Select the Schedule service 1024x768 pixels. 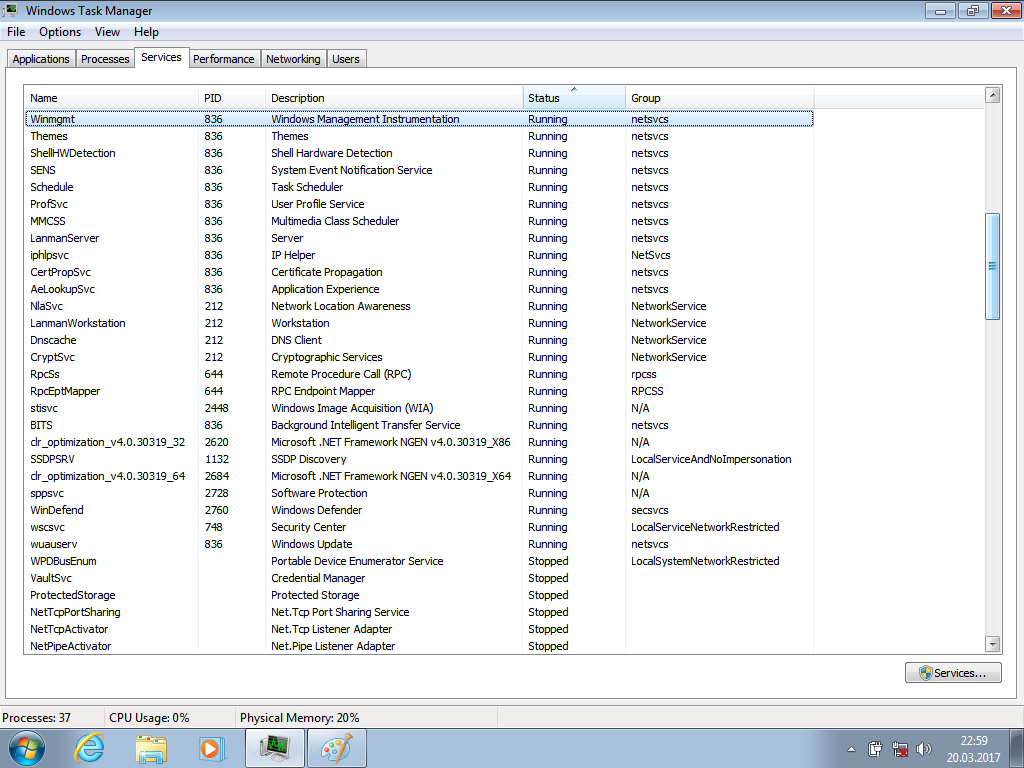[52, 187]
